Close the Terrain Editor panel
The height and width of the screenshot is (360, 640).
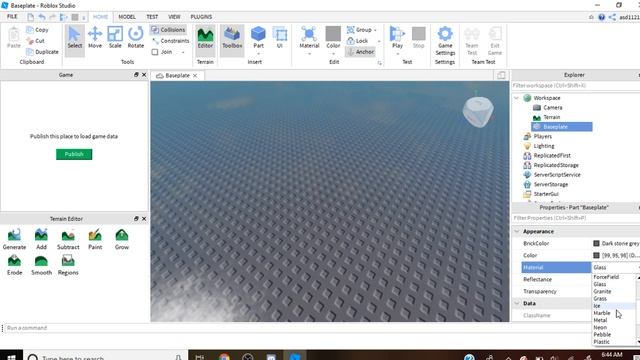(x=144, y=219)
